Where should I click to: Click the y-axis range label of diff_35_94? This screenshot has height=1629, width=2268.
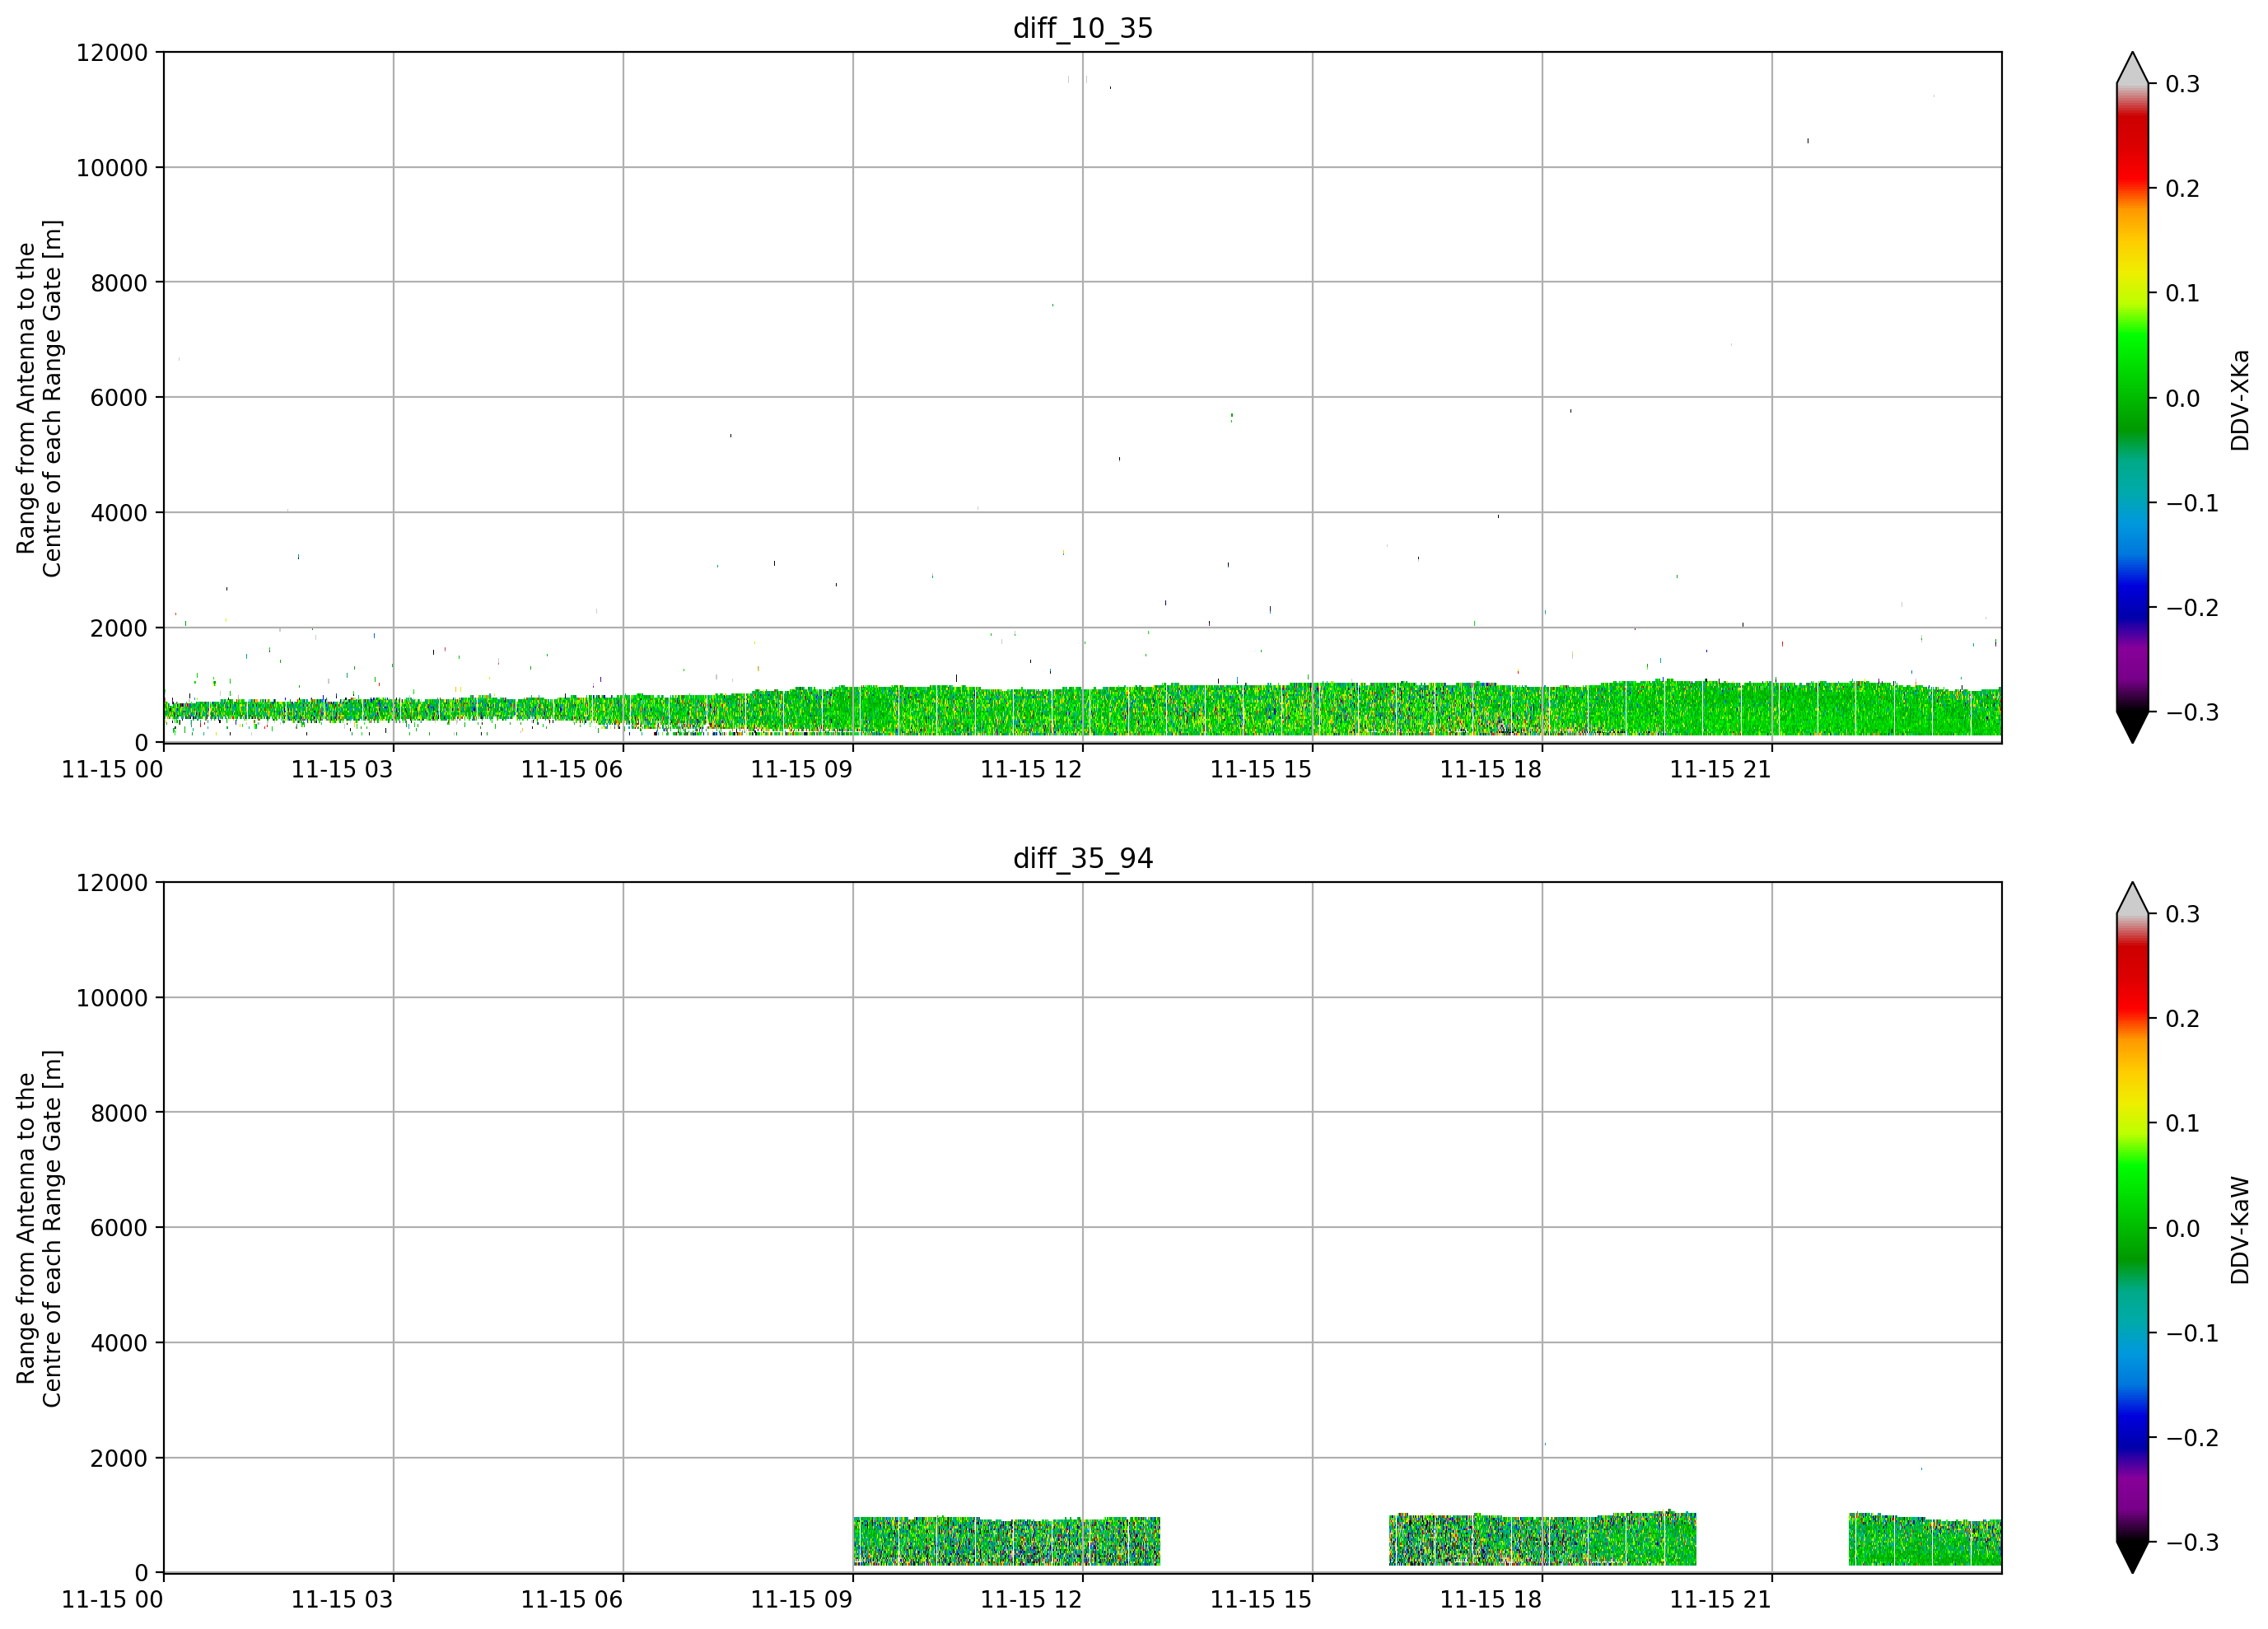39,1228
